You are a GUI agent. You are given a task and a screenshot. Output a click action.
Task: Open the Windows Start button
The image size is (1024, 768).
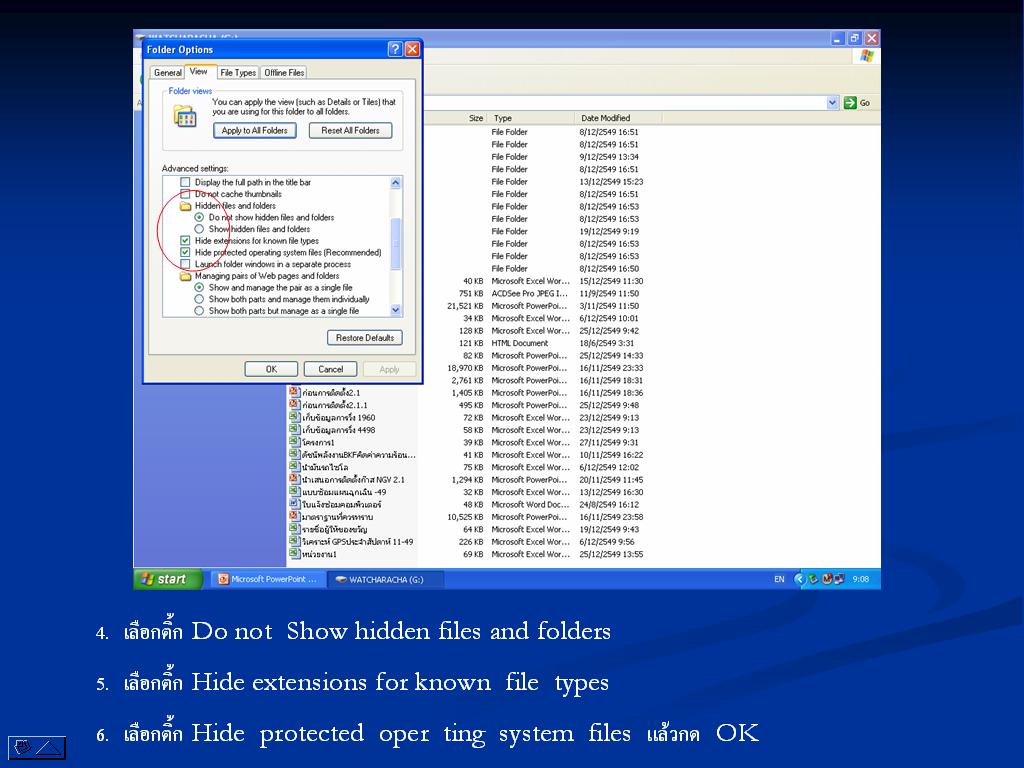pyautogui.click(x=167, y=579)
